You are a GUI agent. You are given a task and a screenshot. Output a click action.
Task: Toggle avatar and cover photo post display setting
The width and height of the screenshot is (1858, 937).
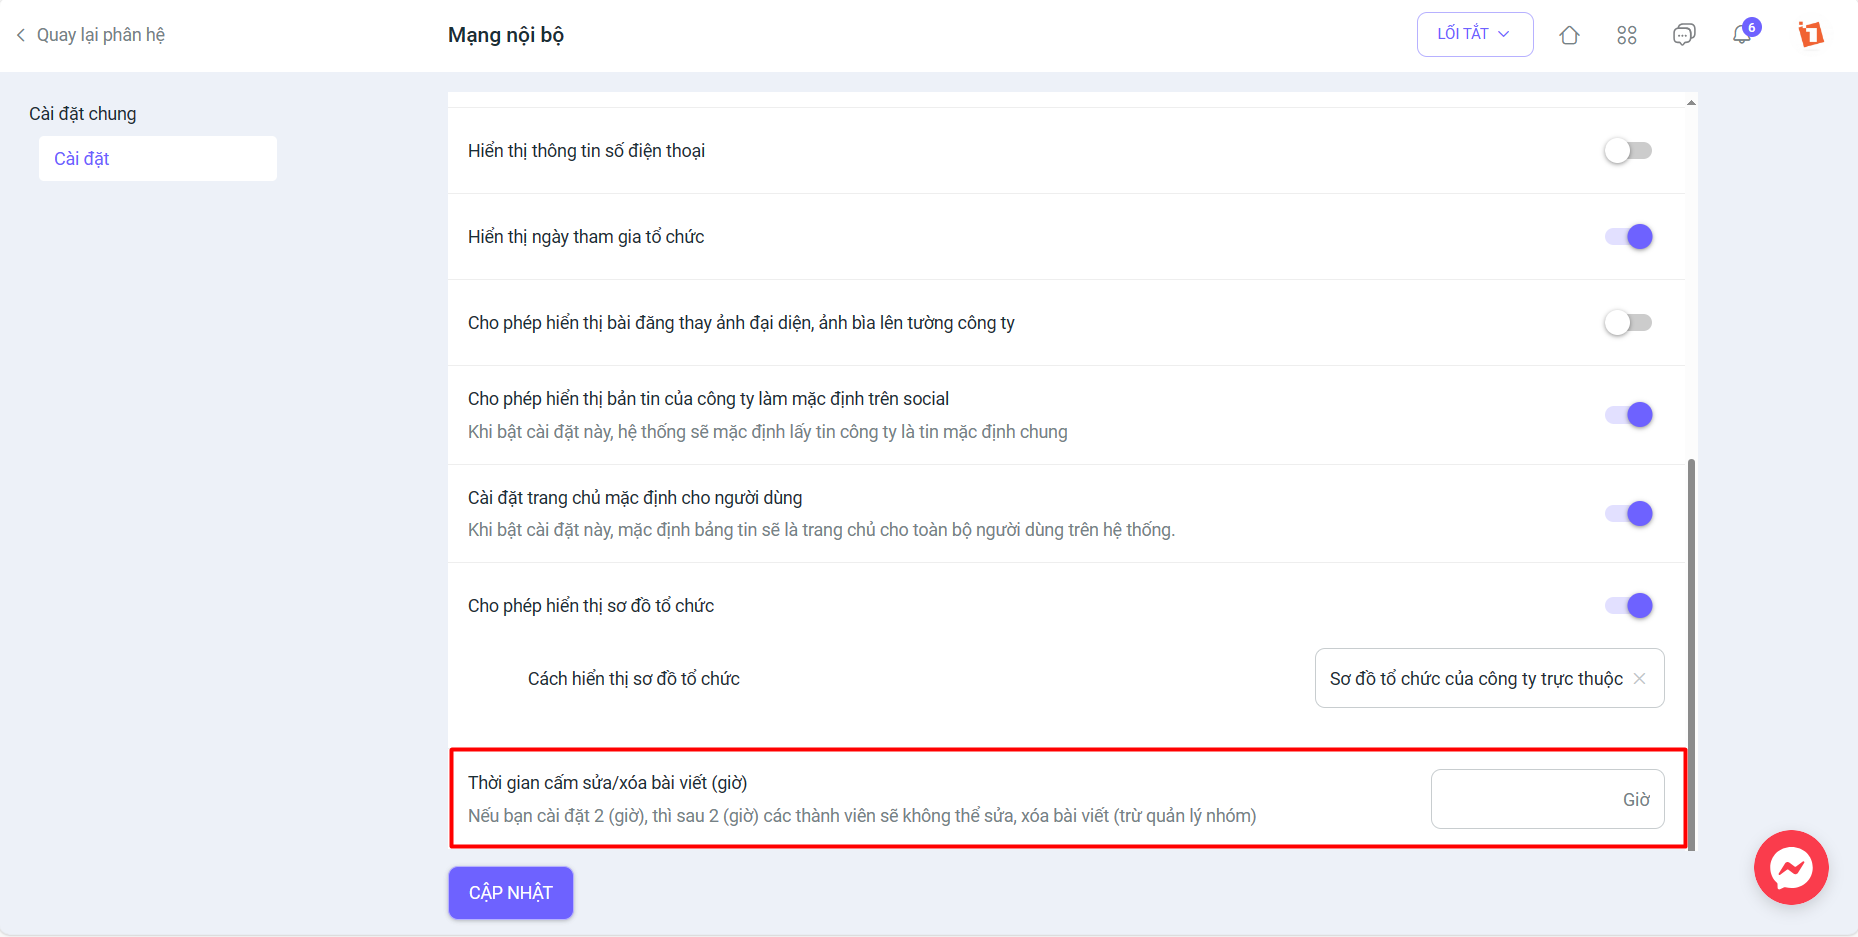point(1628,323)
